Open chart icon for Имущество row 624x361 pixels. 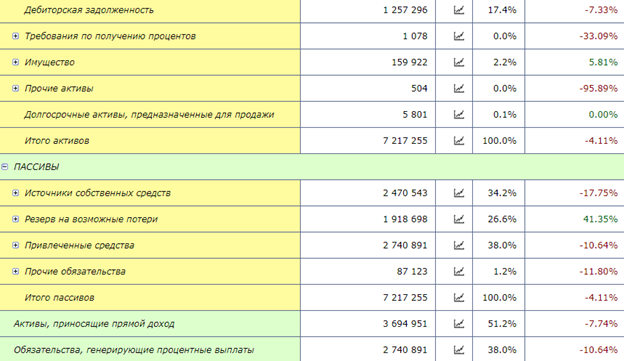coord(459,62)
